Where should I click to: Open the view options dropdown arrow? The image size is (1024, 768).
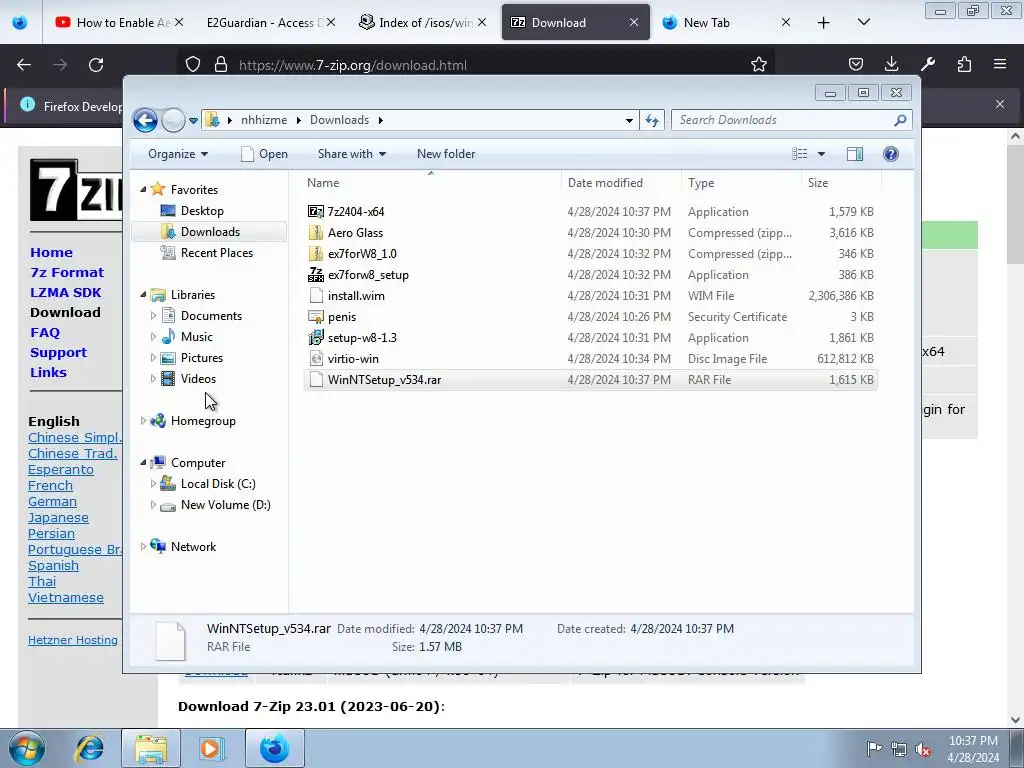(822, 154)
